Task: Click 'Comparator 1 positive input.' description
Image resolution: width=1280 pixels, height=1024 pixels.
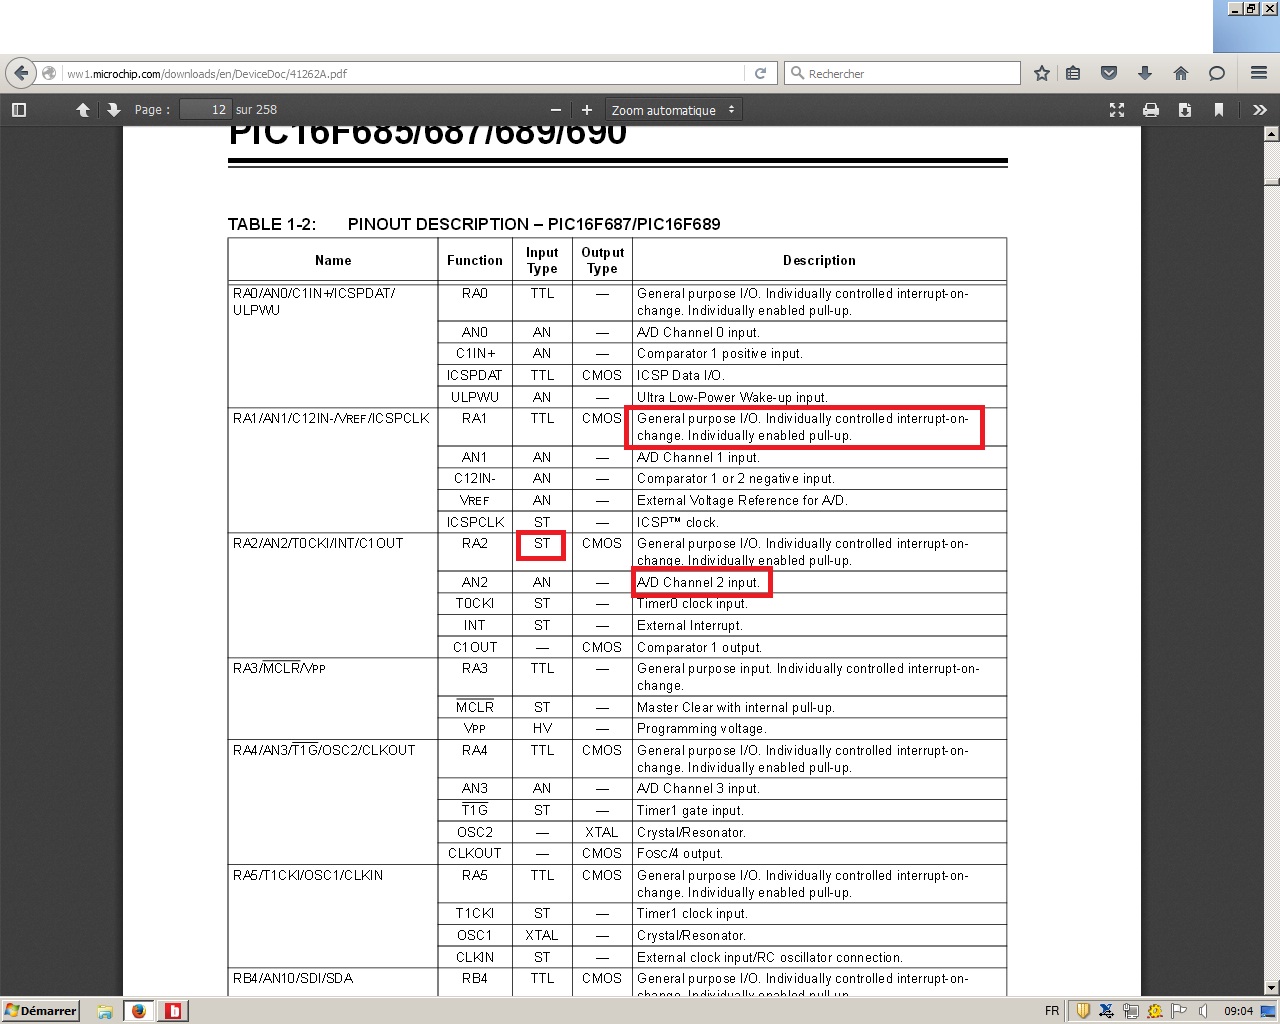Action: coord(720,354)
